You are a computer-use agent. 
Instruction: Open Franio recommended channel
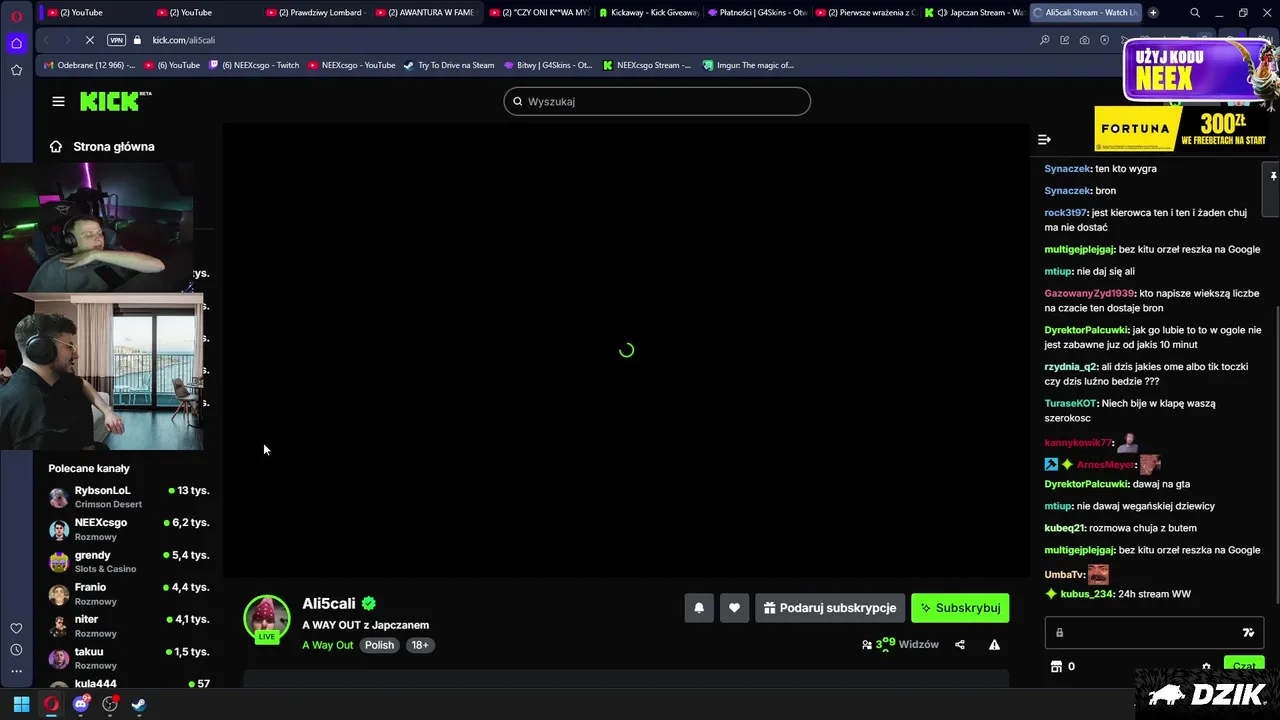point(128,594)
